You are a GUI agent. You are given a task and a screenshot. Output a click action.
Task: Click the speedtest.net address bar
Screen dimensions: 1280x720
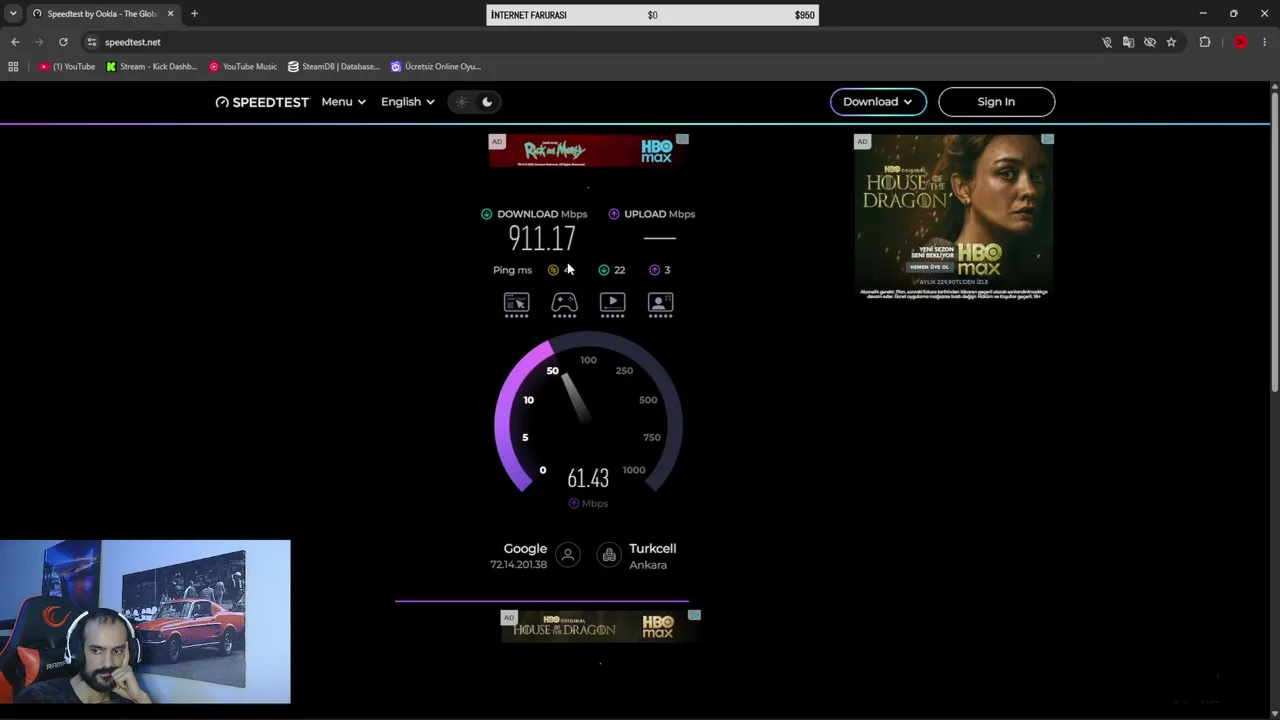tap(590, 42)
